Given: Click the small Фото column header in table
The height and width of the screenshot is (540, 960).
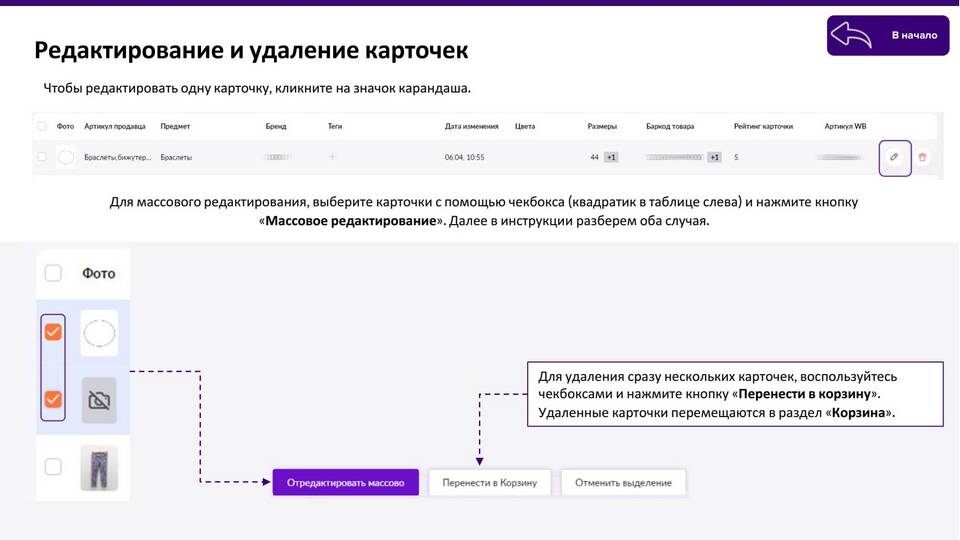Looking at the screenshot, I should (65, 126).
